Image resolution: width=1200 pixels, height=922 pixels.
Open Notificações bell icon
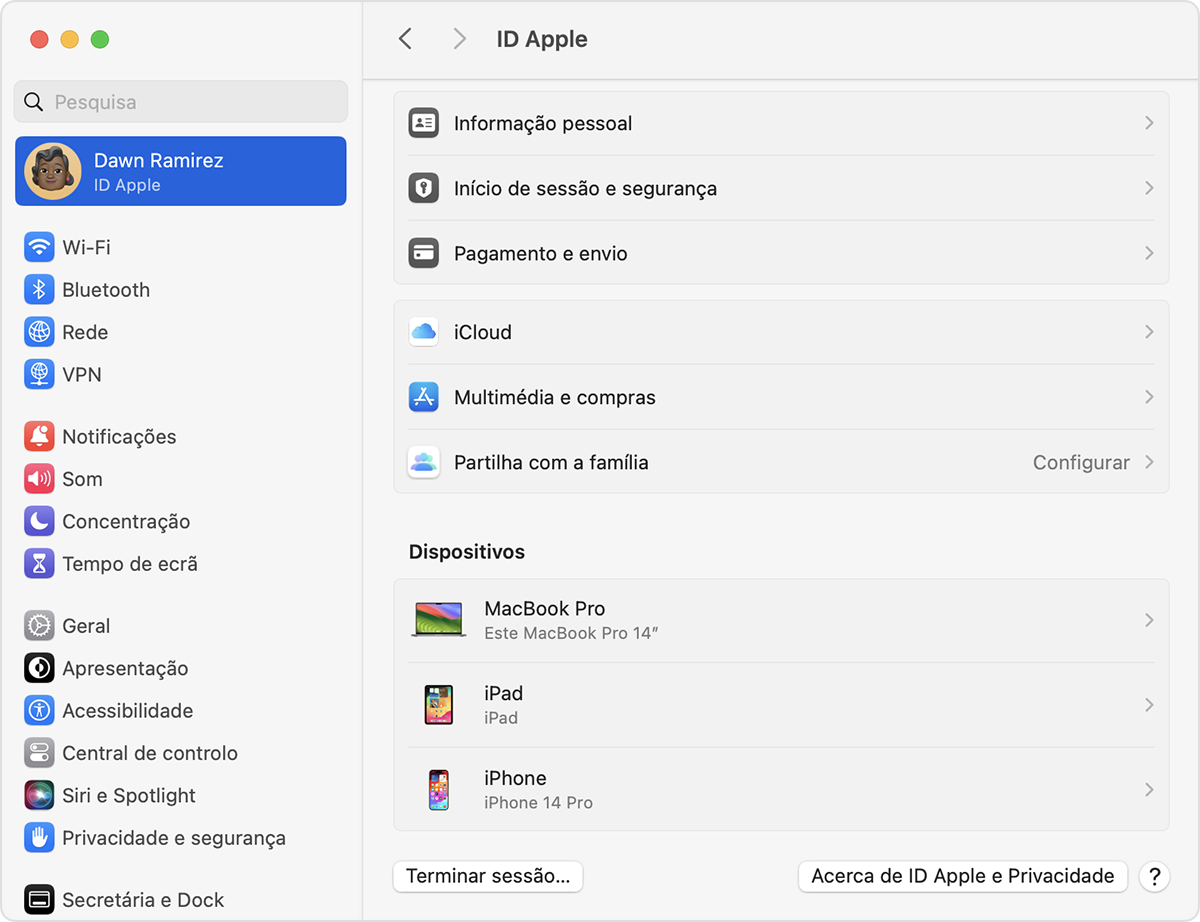39,437
